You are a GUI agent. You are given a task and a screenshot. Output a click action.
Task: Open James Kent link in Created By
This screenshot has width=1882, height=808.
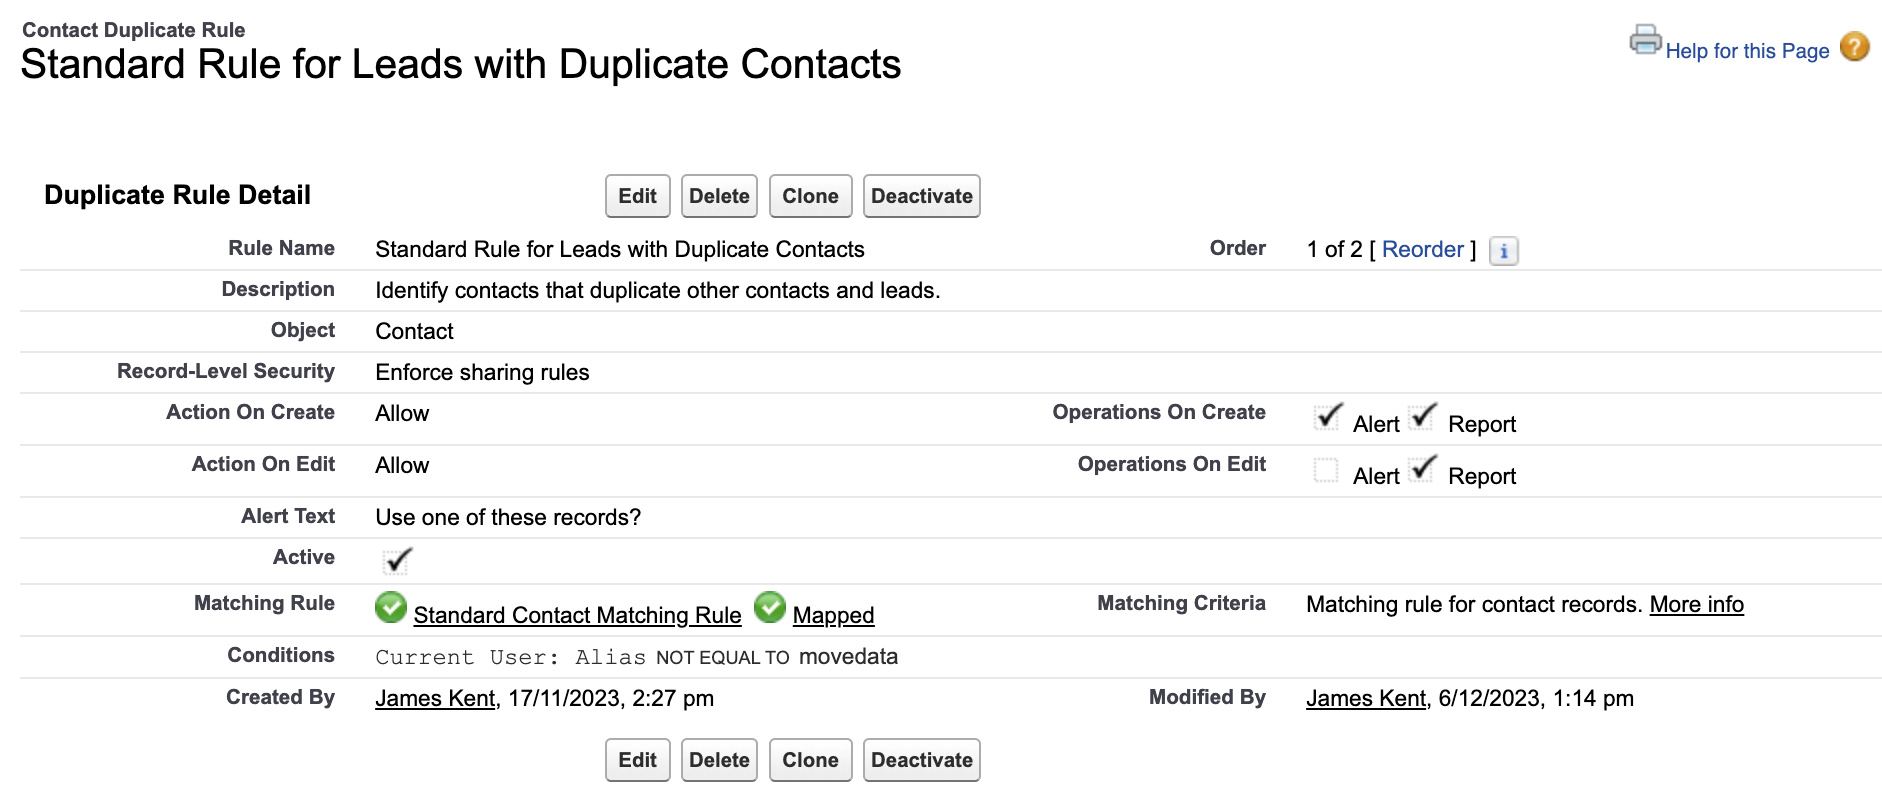435,698
